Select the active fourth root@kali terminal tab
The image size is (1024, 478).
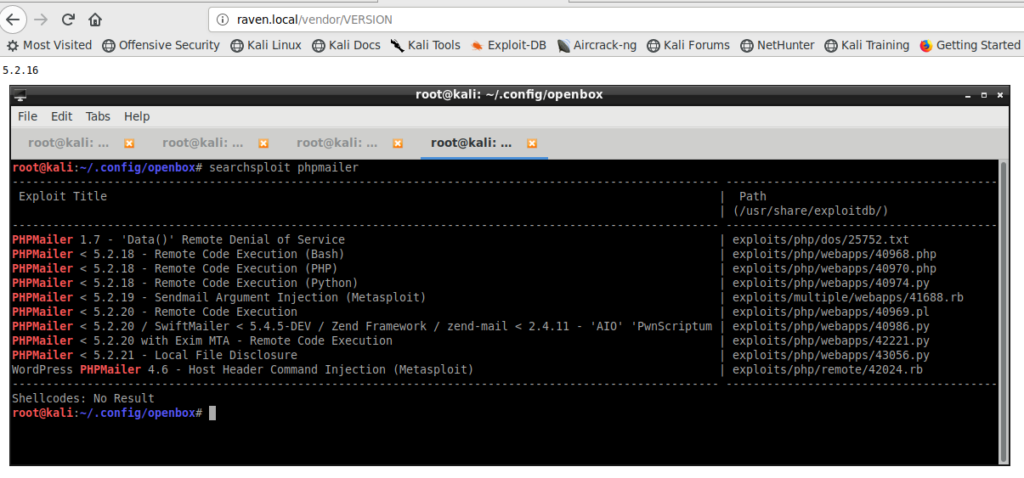click(471, 143)
